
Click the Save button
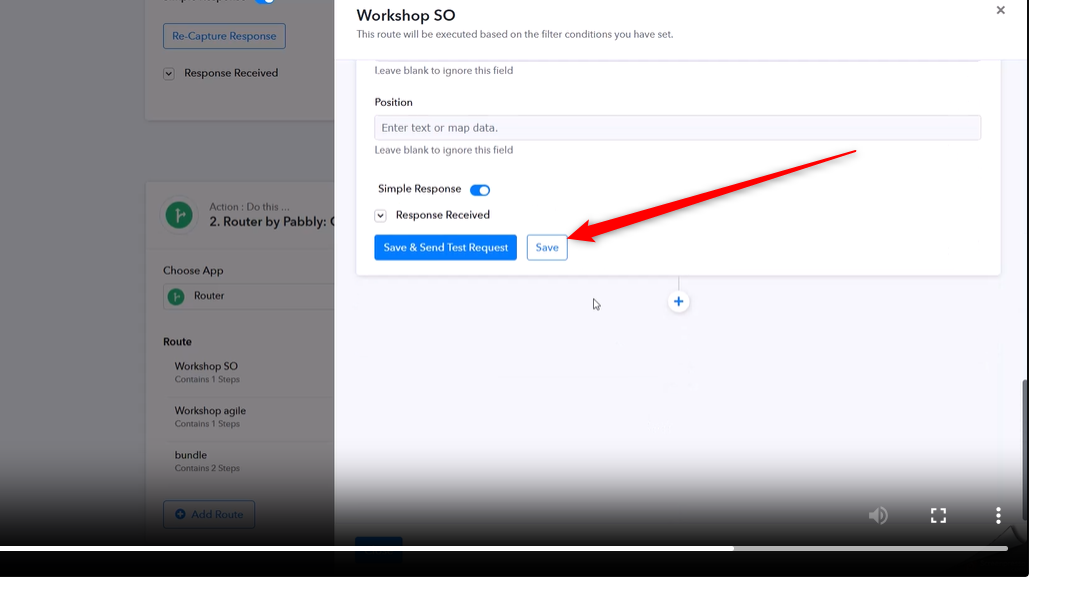[547, 247]
